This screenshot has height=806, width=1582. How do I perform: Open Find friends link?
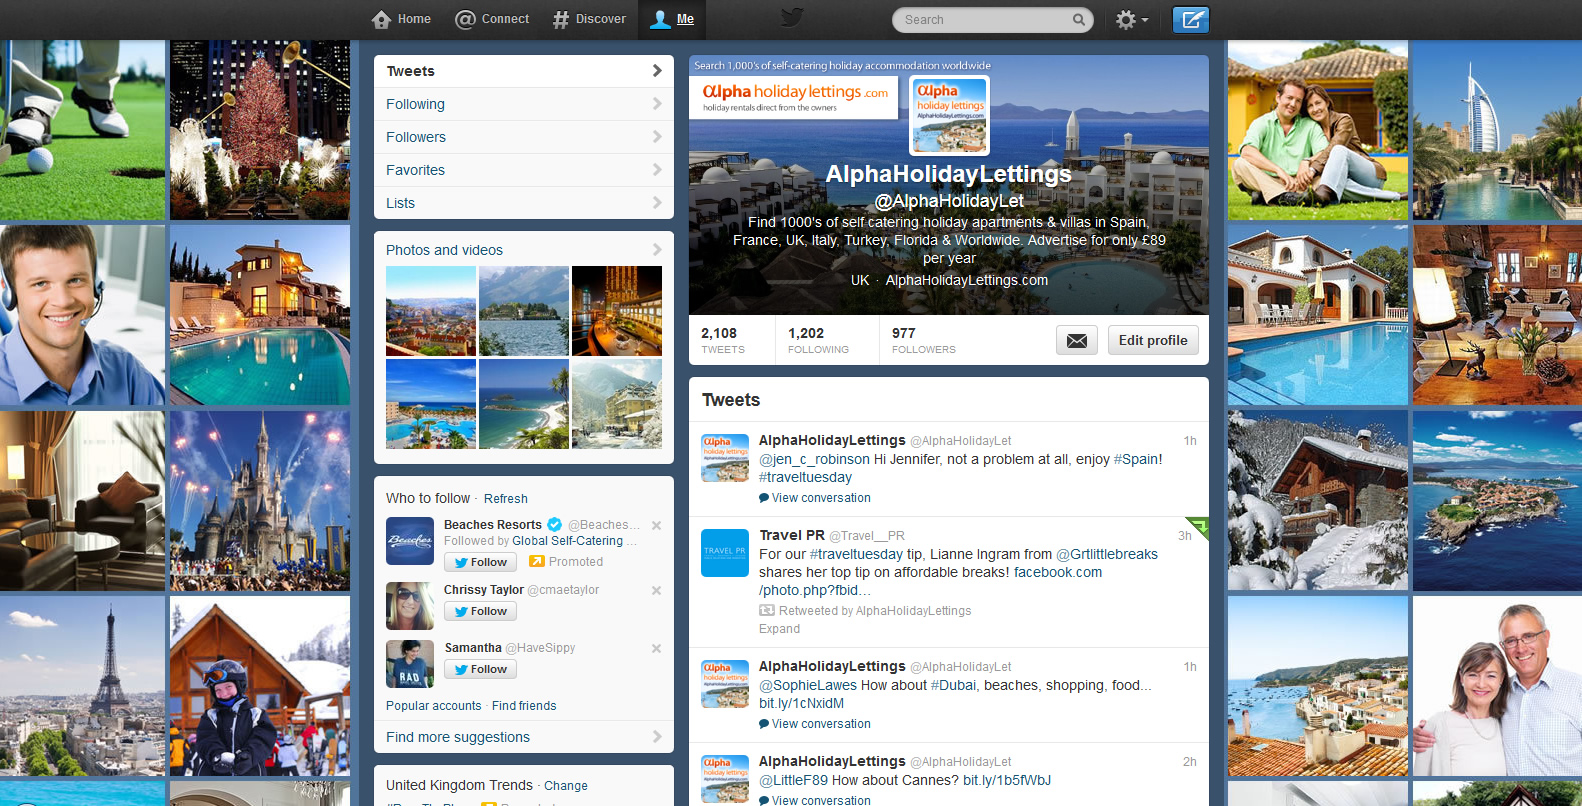pos(524,706)
